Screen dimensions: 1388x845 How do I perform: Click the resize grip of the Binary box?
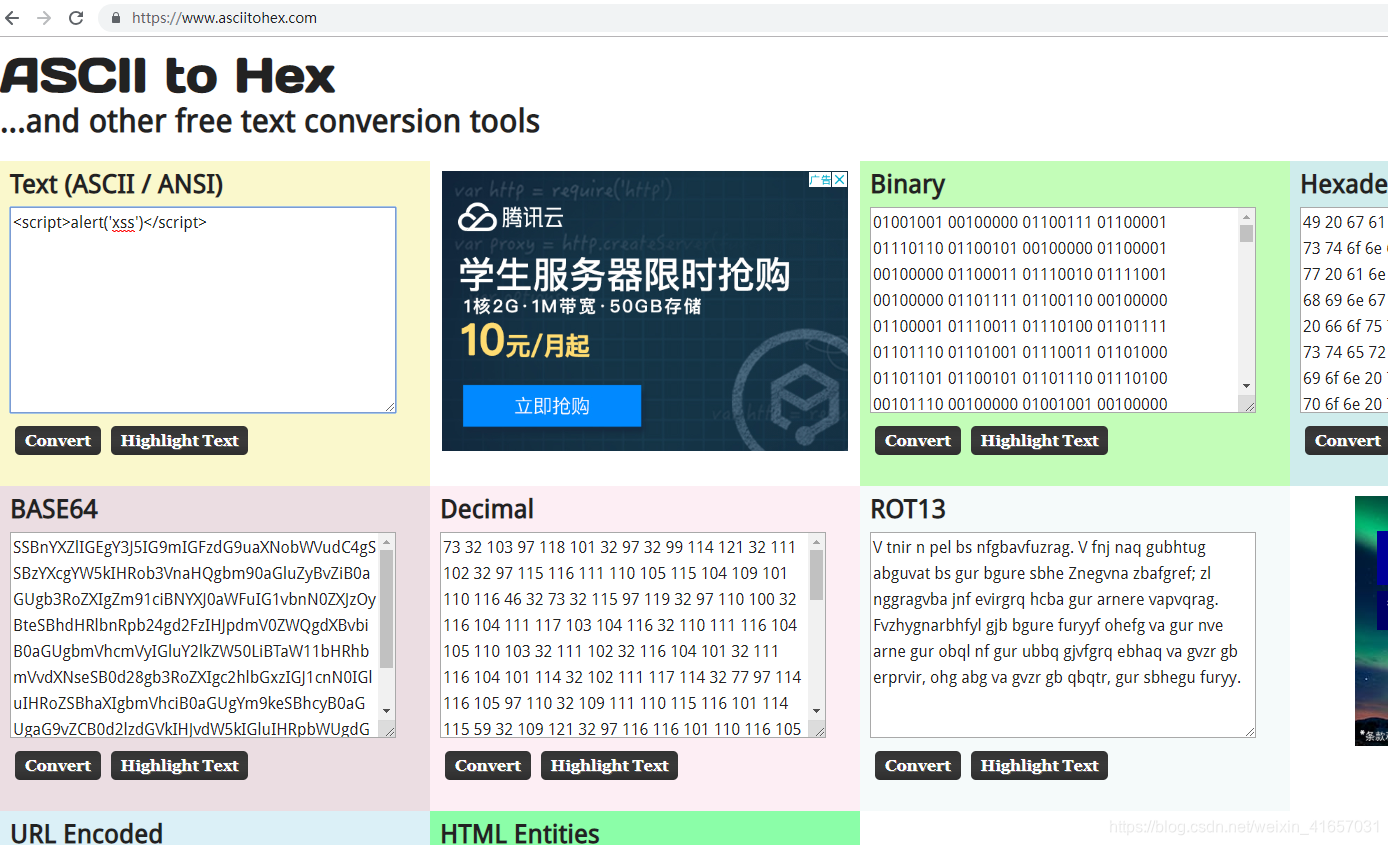pos(1248,404)
